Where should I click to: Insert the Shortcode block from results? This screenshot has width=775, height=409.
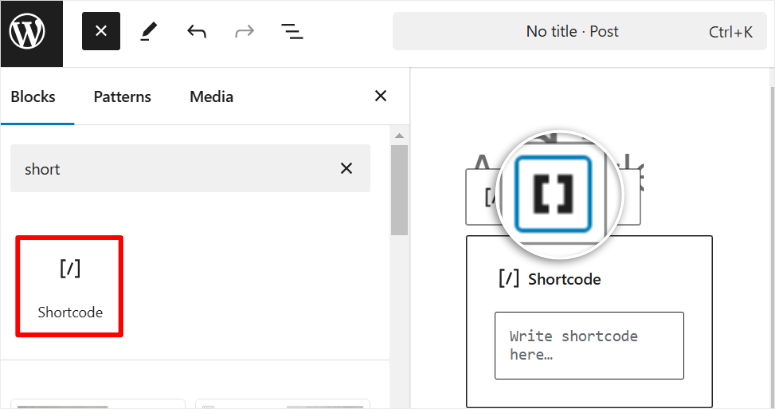point(70,285)
